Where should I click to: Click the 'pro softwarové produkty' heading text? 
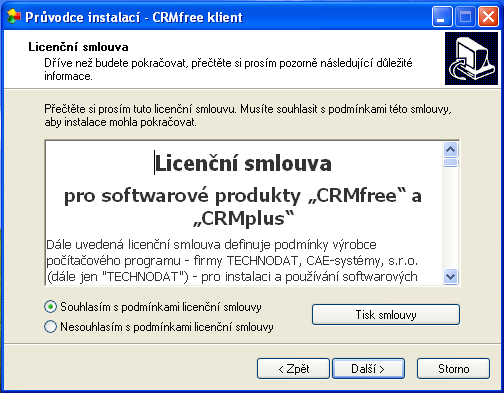coord(243,195)
